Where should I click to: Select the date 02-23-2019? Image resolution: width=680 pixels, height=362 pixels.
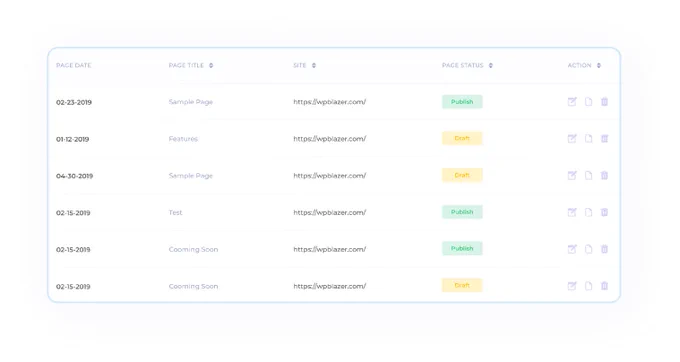74,102
